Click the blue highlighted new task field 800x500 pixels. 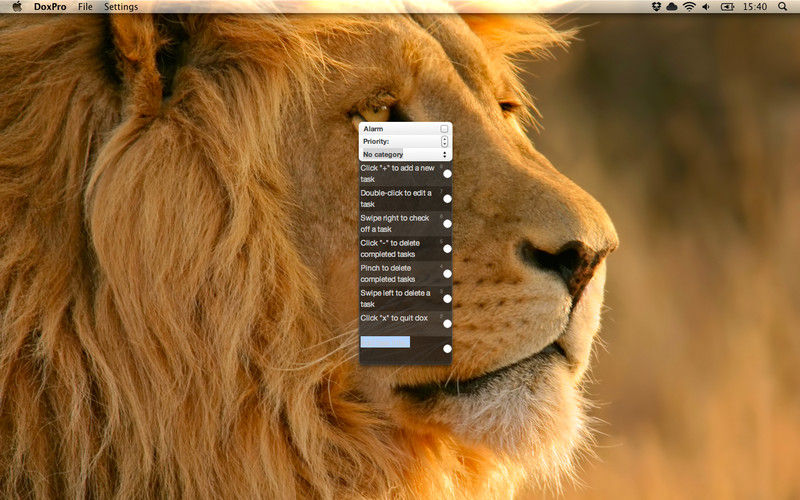(x=385, y=342)
